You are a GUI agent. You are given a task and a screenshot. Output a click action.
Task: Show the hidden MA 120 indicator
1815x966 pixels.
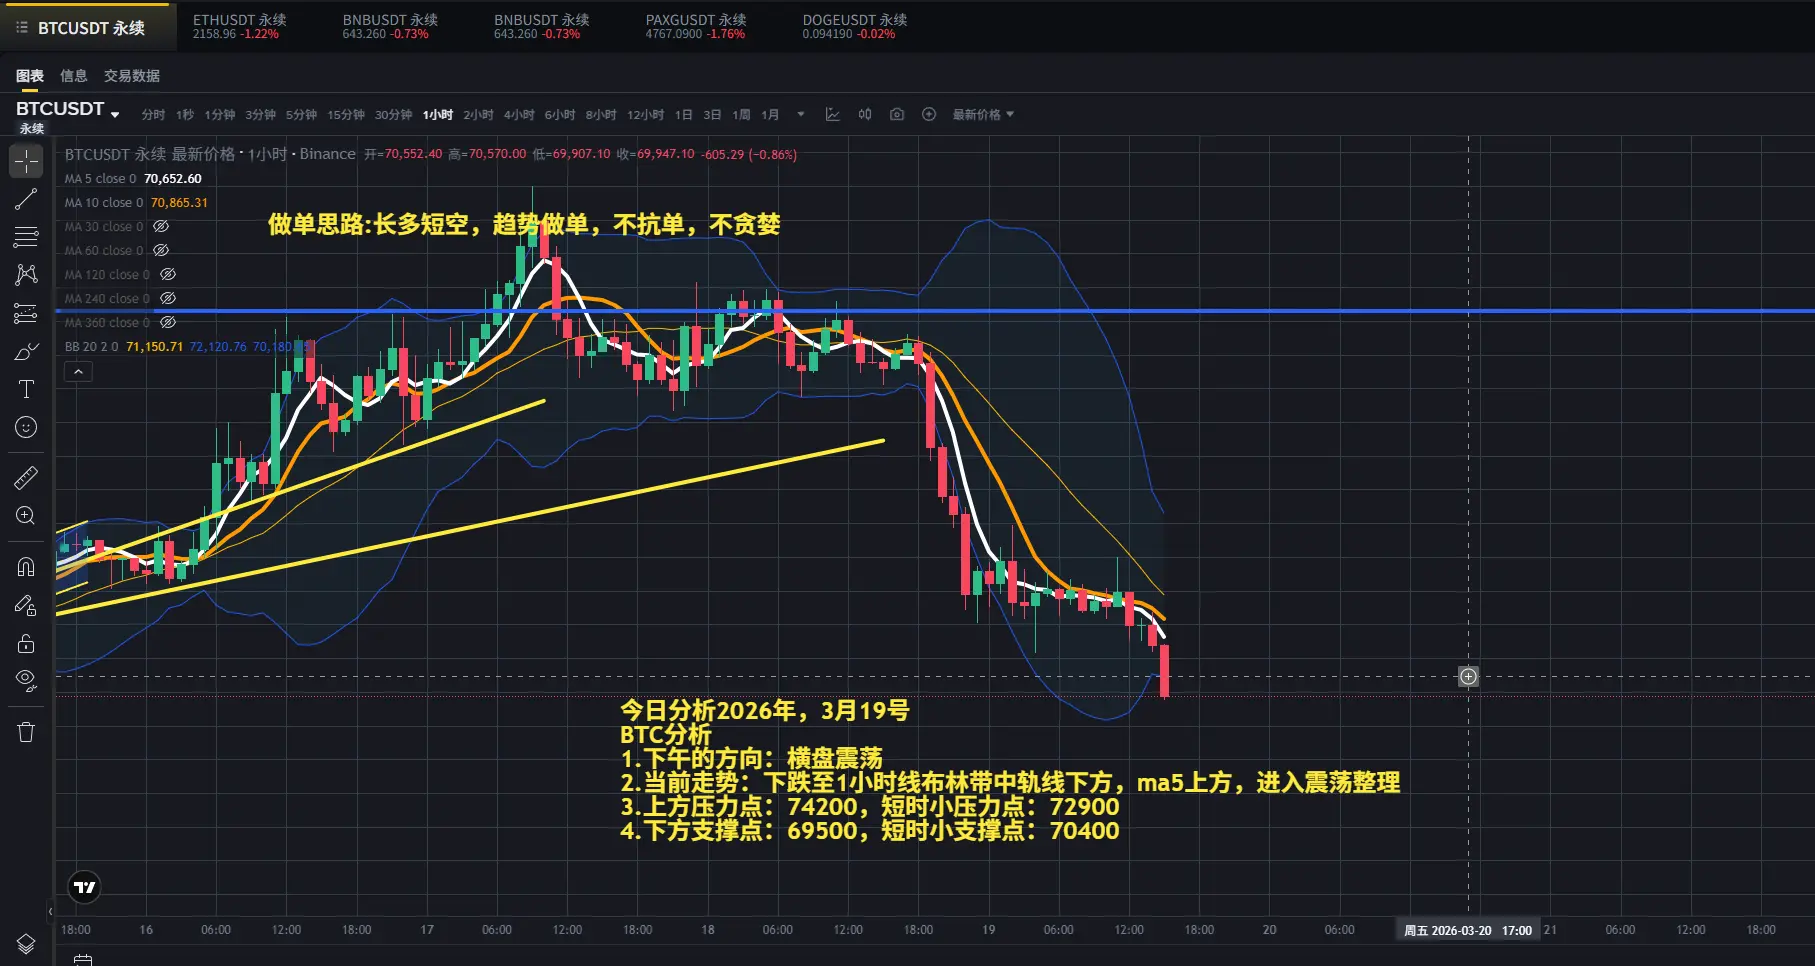click(168, 275)
